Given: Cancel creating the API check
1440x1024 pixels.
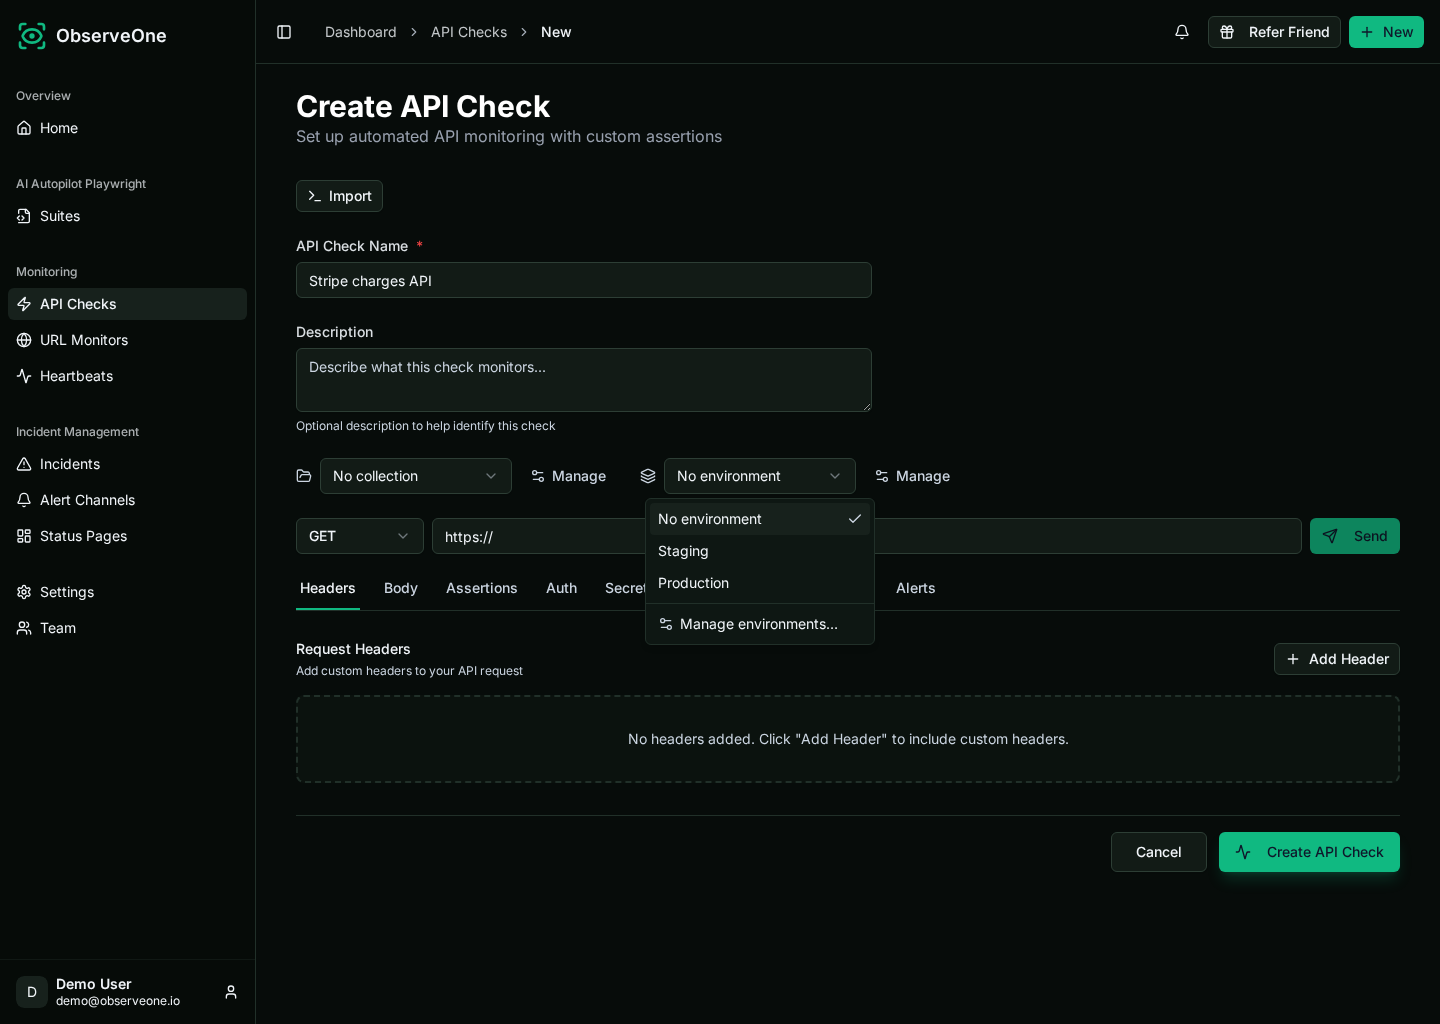Looking at the screenshot, I should 1159,852.
